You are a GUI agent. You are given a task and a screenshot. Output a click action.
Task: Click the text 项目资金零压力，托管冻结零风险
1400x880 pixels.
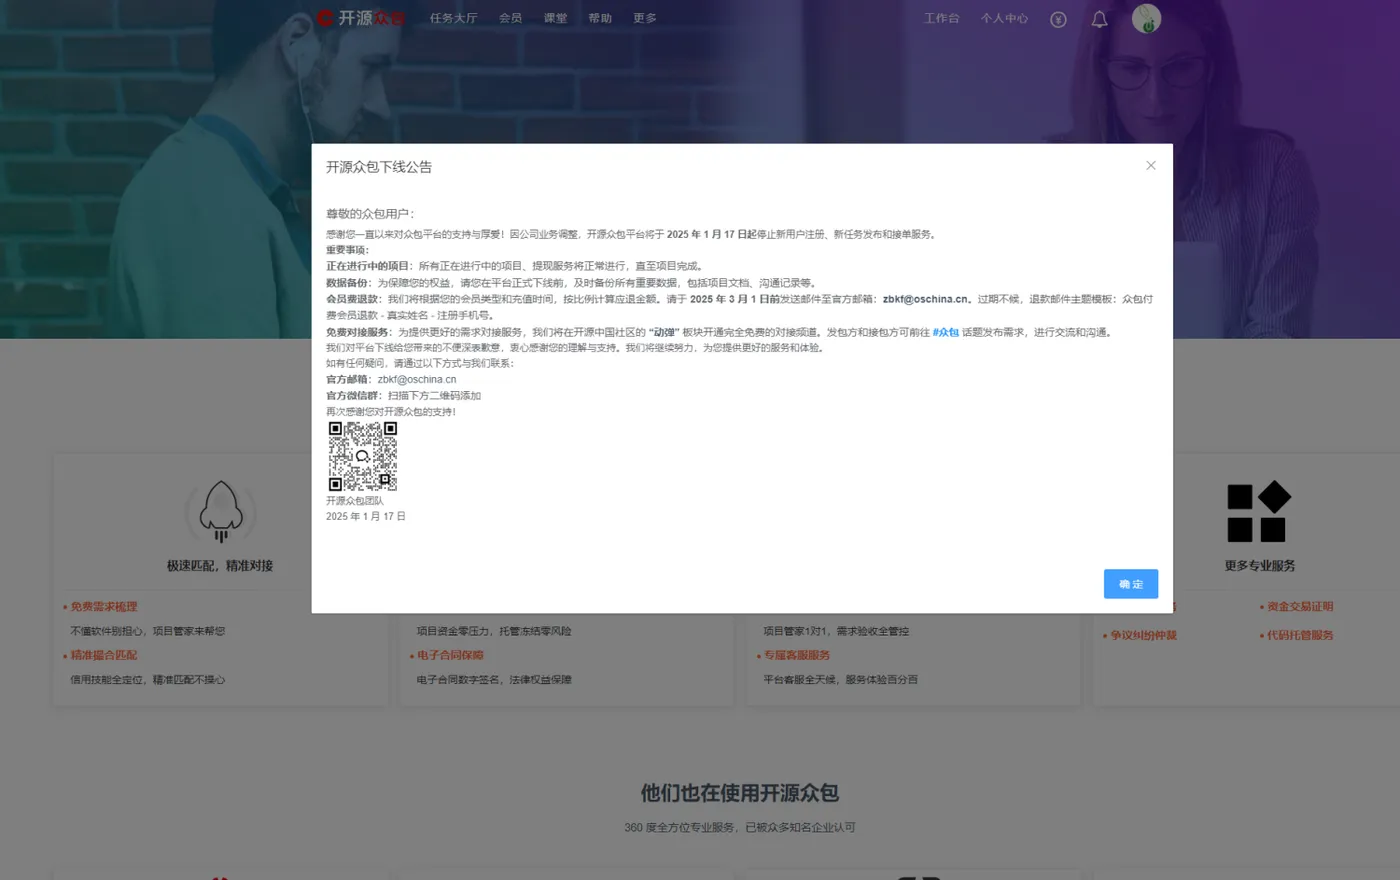pos(494,631)
